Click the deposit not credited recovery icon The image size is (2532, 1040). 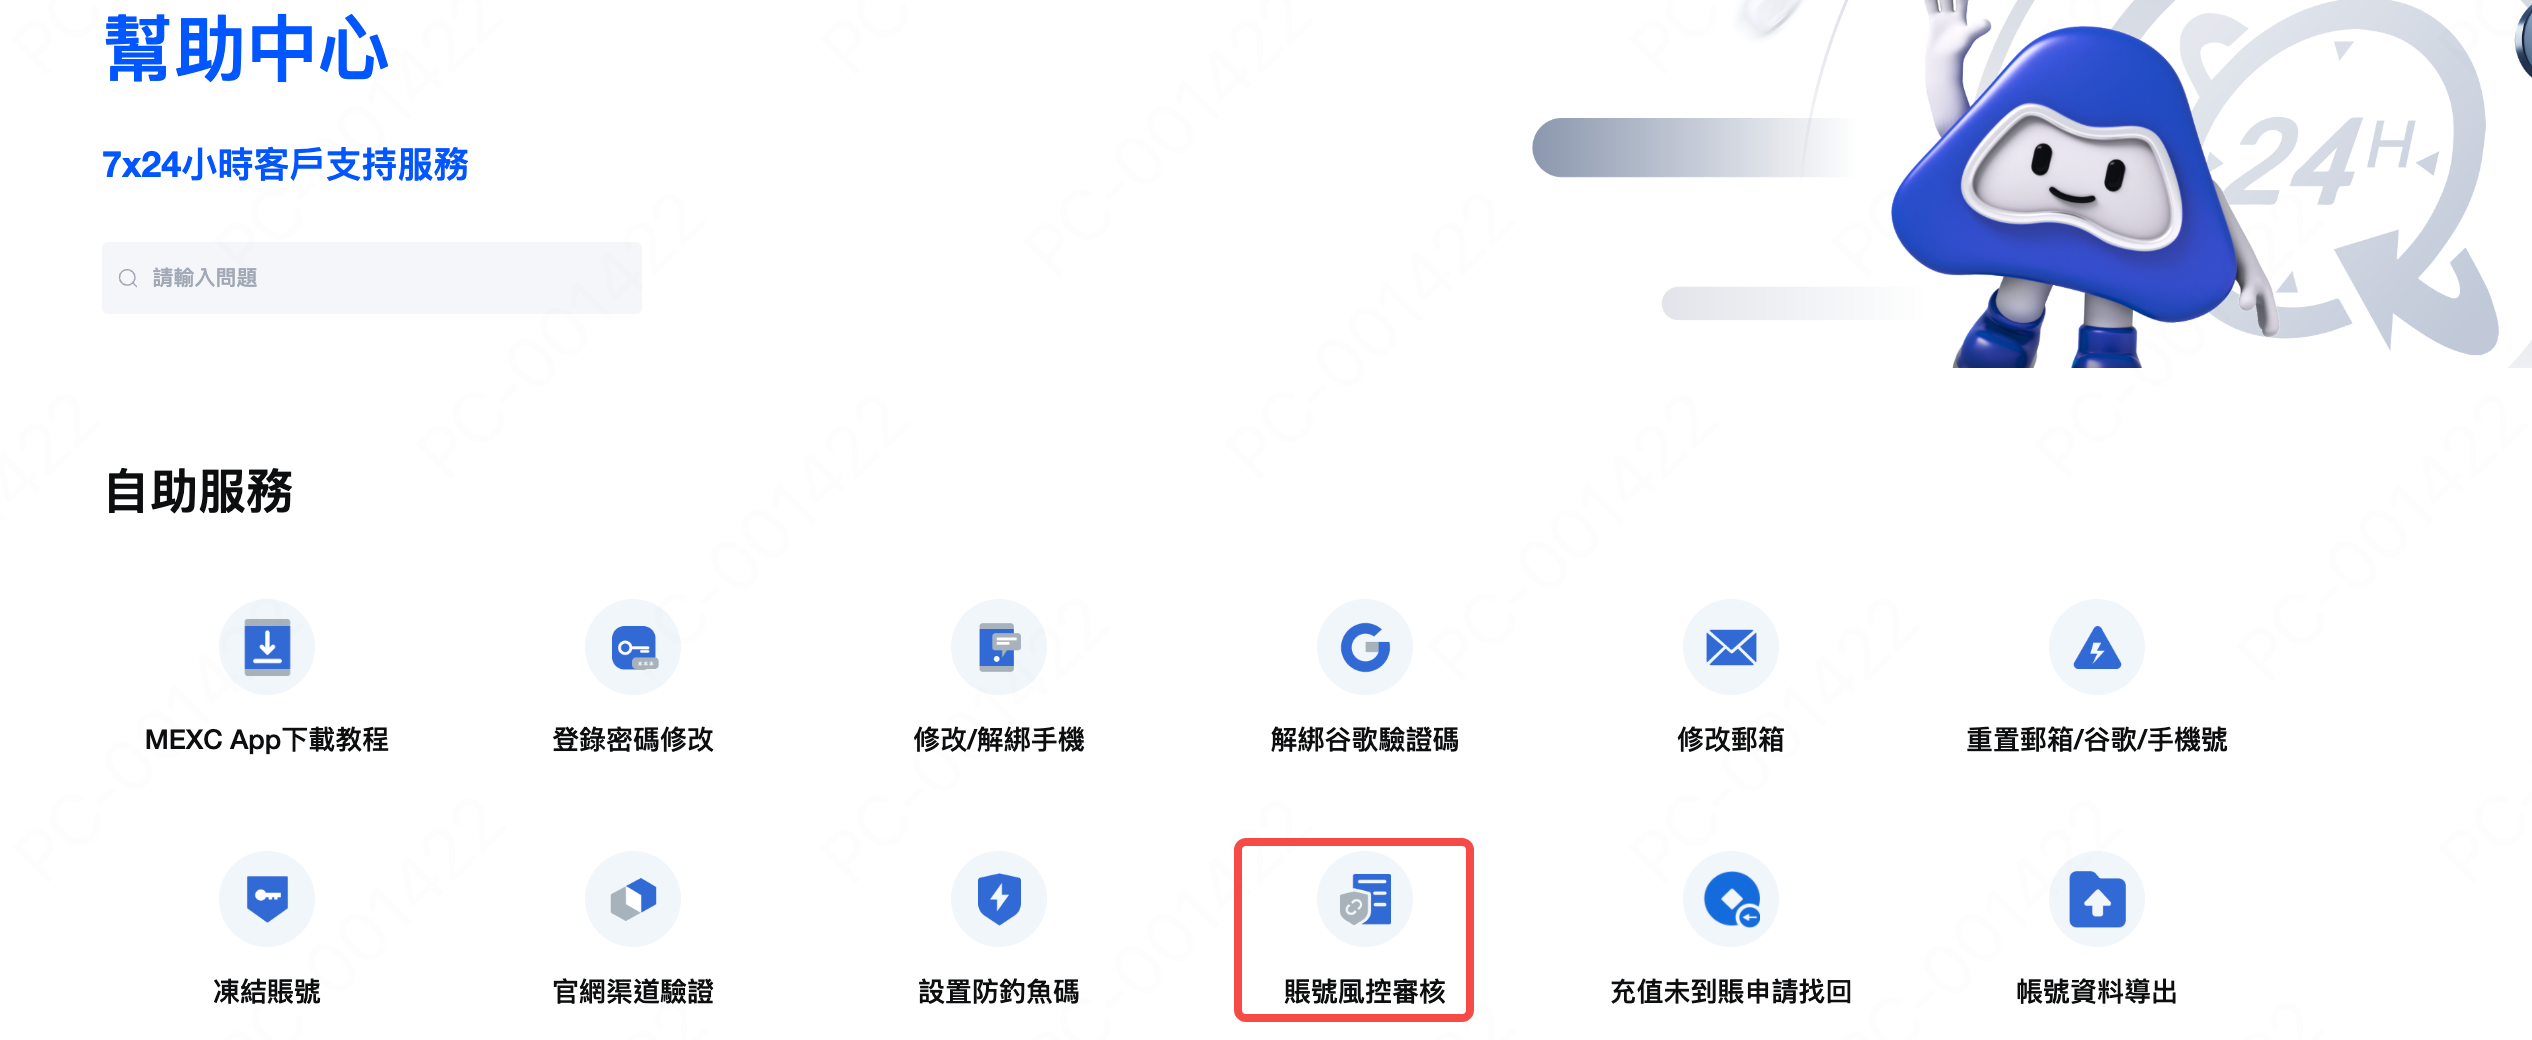pyautogui.click(x=1731, y=899)
